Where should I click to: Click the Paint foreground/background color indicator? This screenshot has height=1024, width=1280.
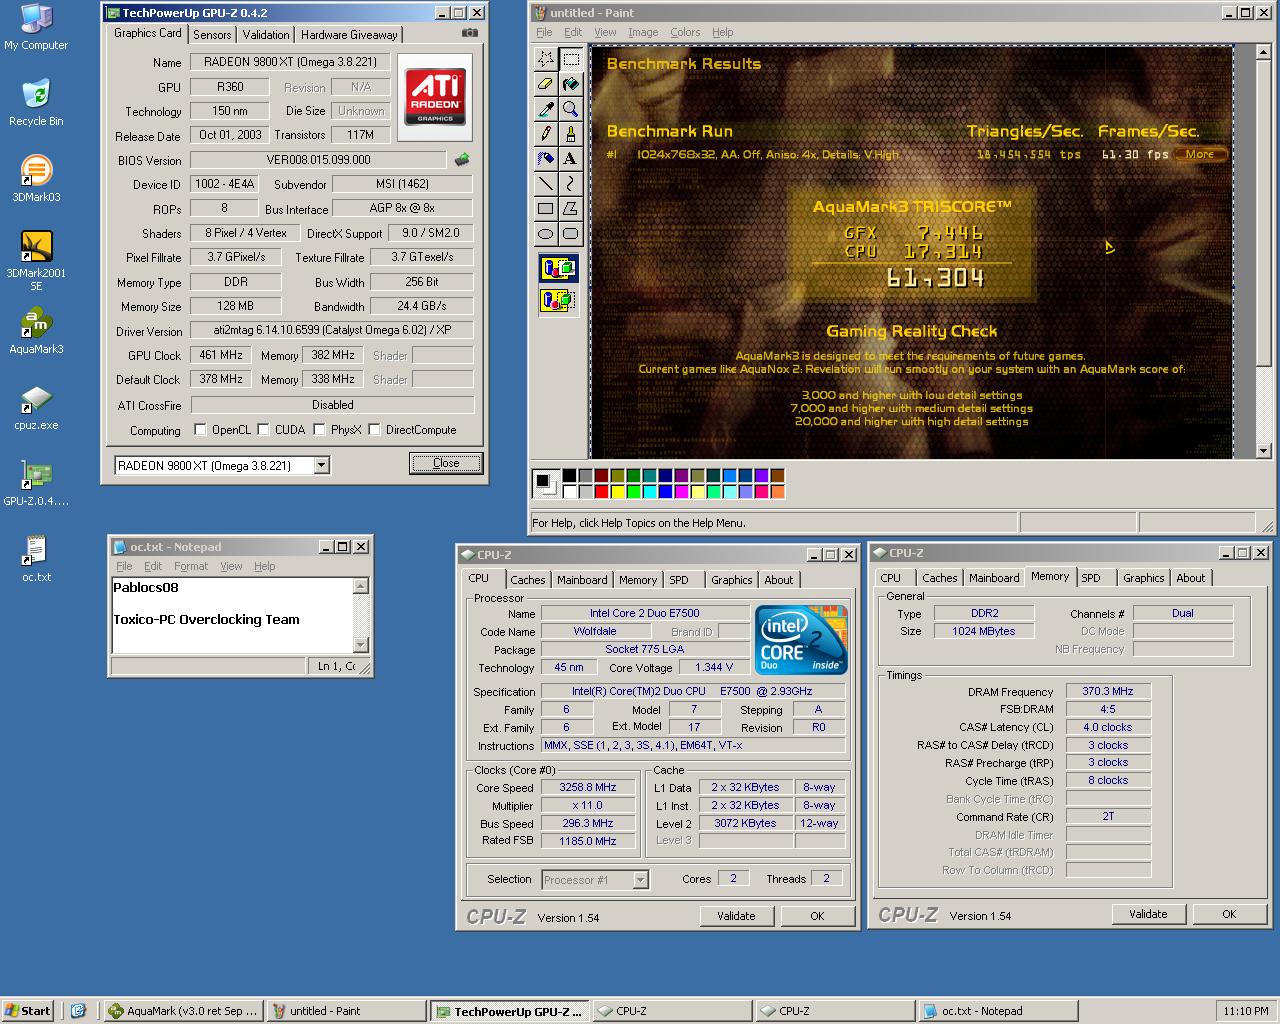(545, 483)
